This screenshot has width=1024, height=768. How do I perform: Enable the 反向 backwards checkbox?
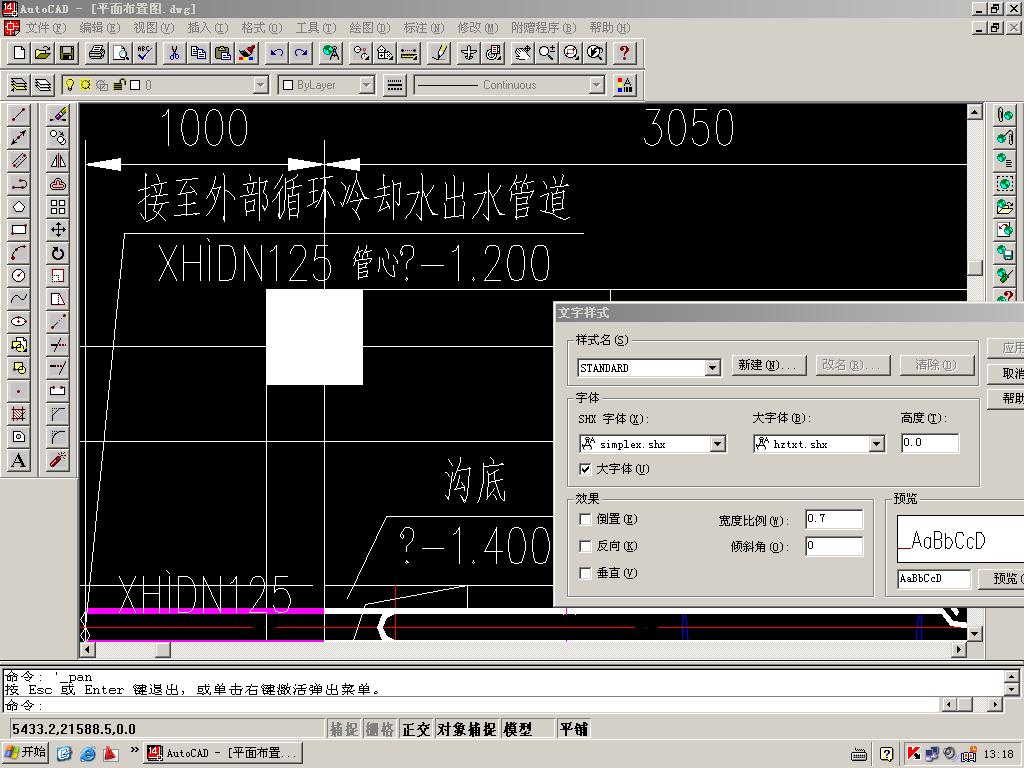(x=585, y=546)
